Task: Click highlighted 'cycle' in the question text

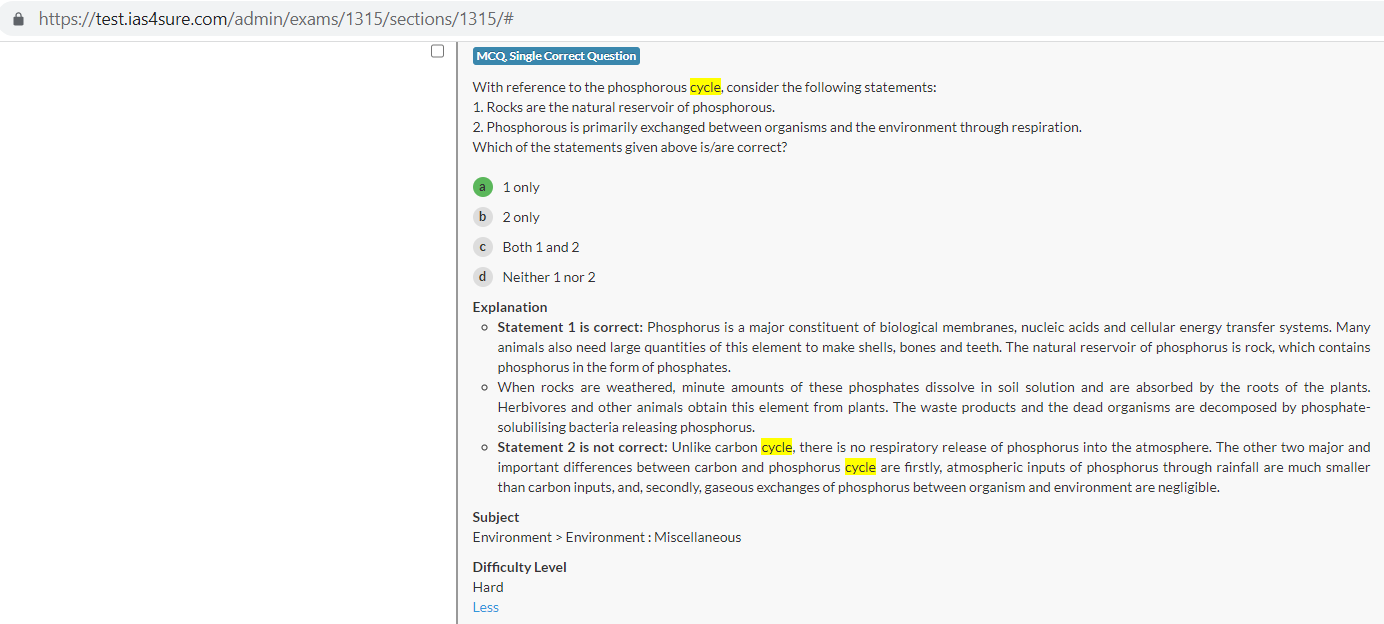Action: 705,87
